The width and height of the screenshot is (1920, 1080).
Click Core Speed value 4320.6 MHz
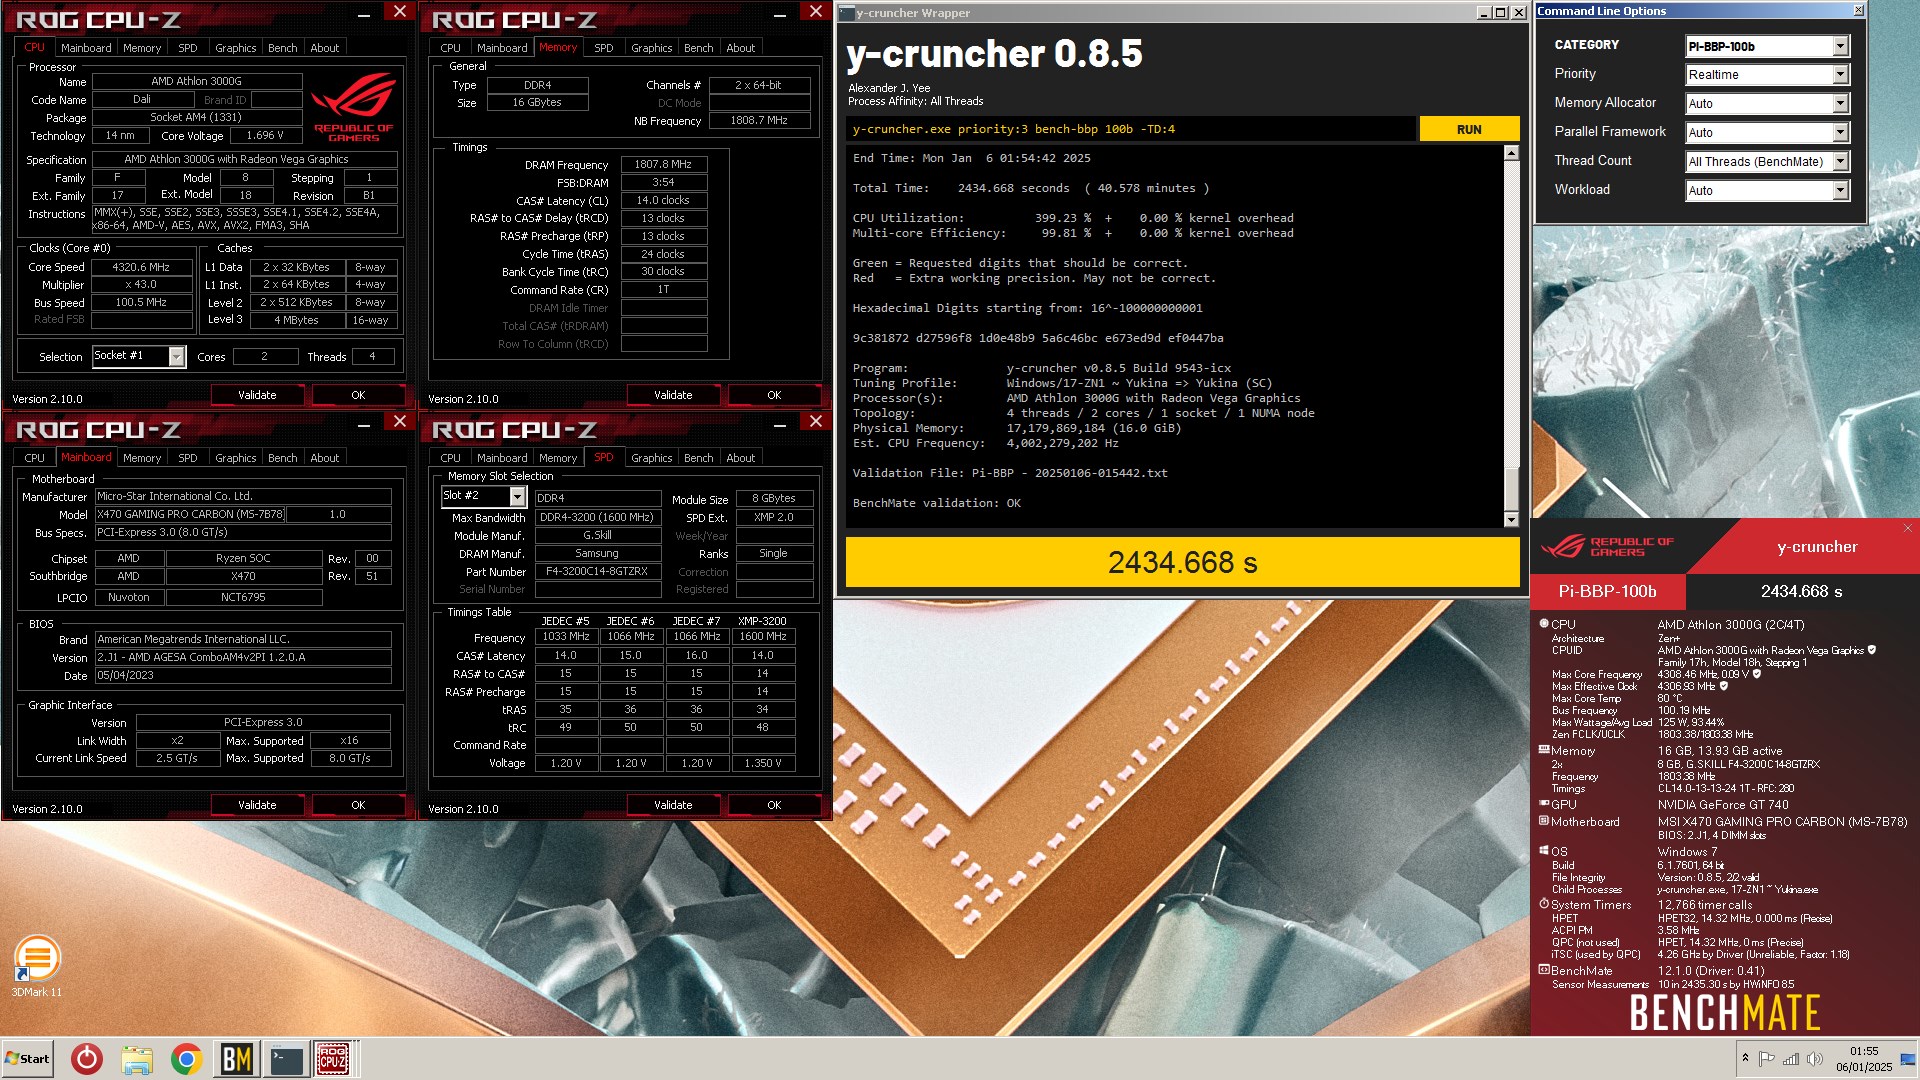click(x=141, y=267)
